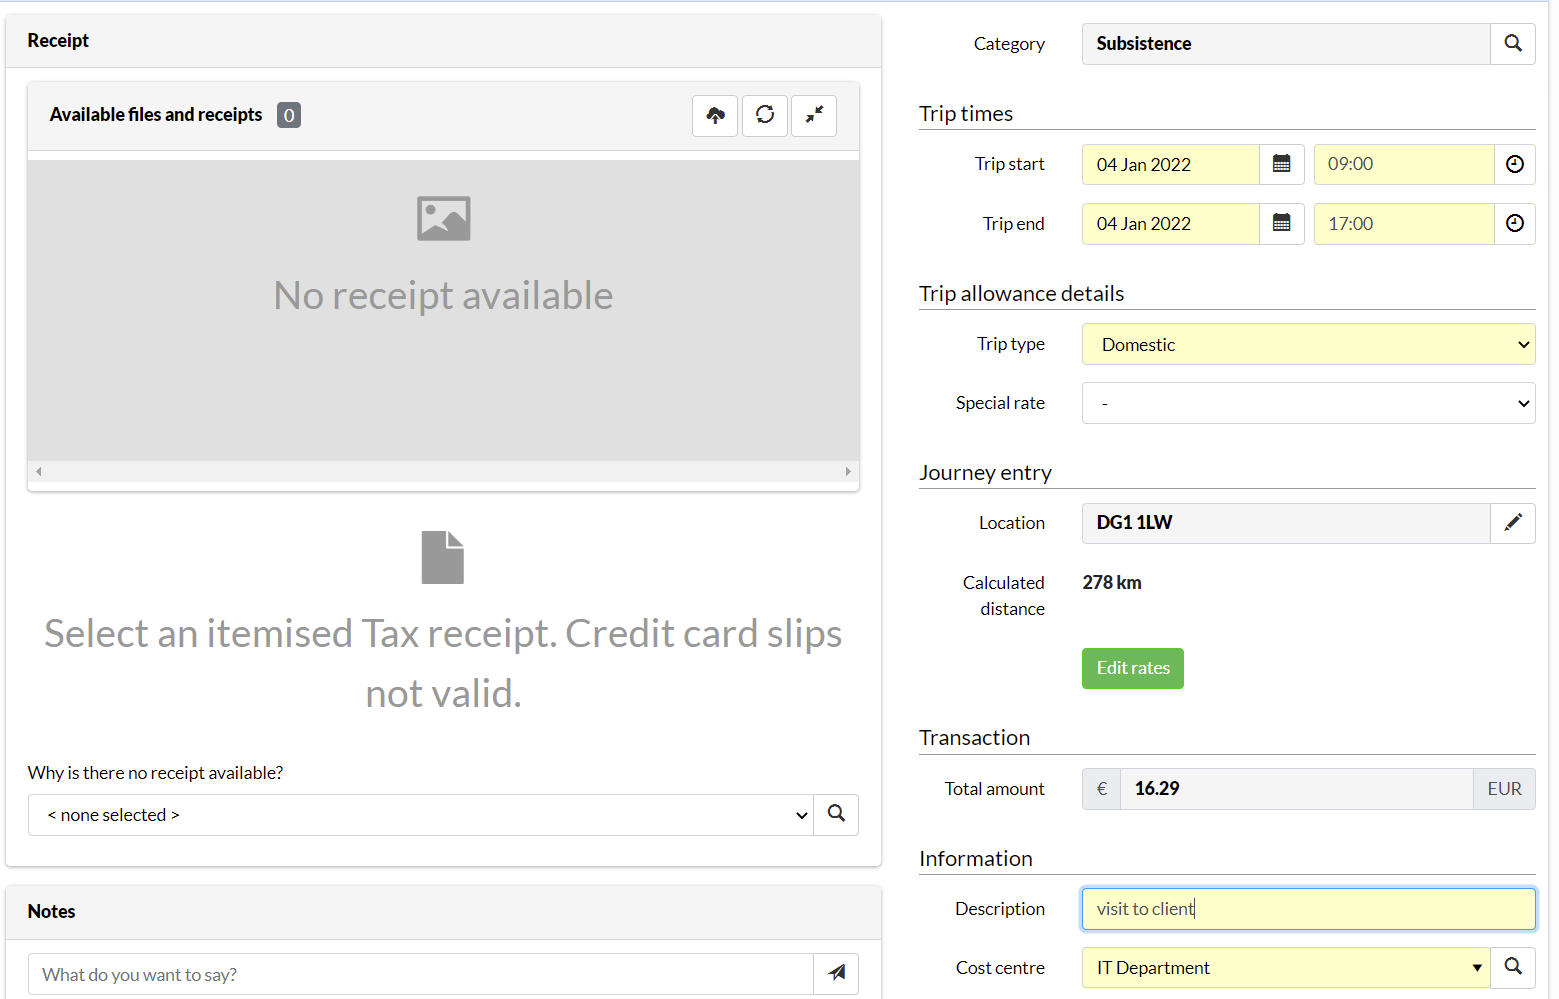Edit the DG1 1LW location with the pencil
Image resolution: width=1559 pixels, height=999 pixels.
[x=1513, y=523]
